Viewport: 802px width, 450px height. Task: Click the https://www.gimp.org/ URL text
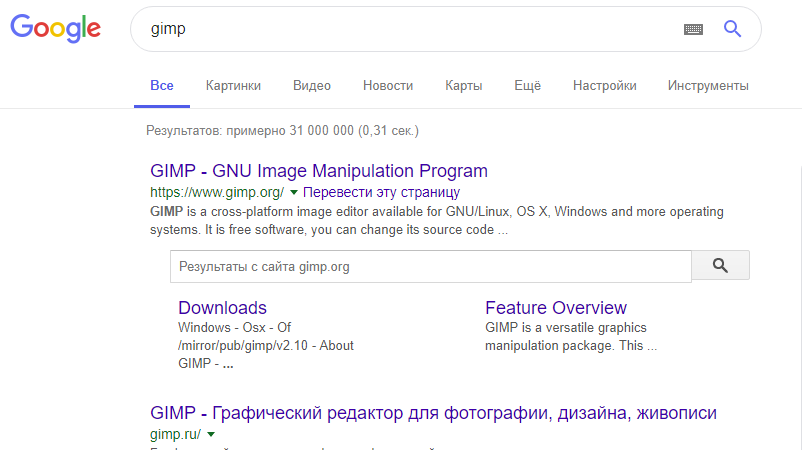217,193
